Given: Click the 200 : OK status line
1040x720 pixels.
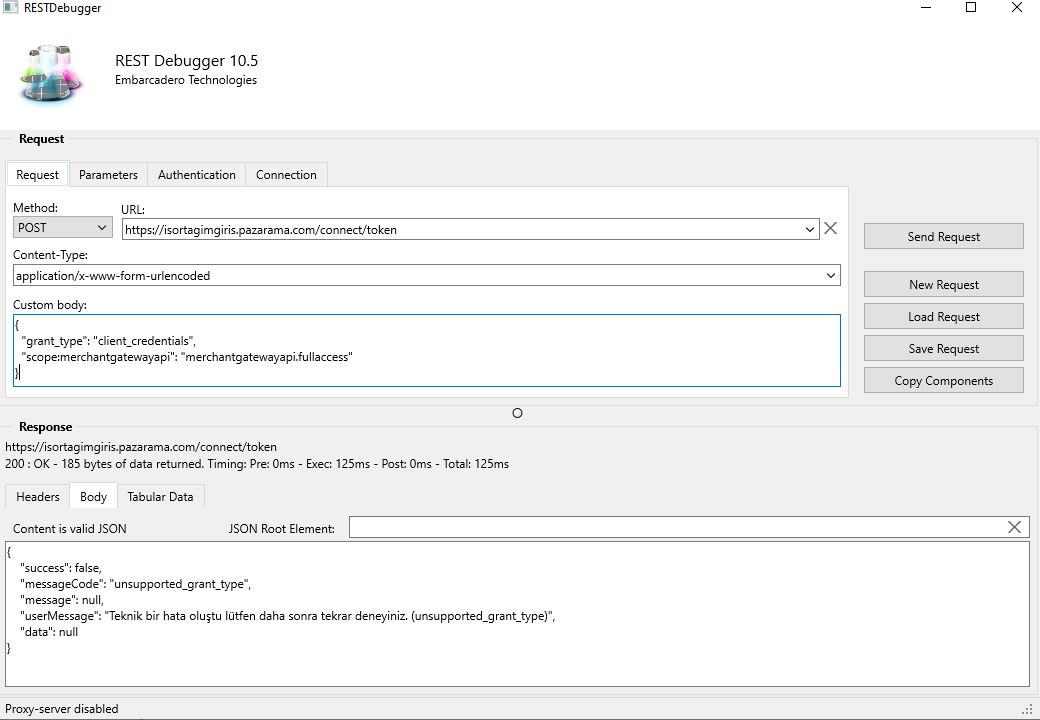Looking at the screenshot, I should click(x=257, y=464).
